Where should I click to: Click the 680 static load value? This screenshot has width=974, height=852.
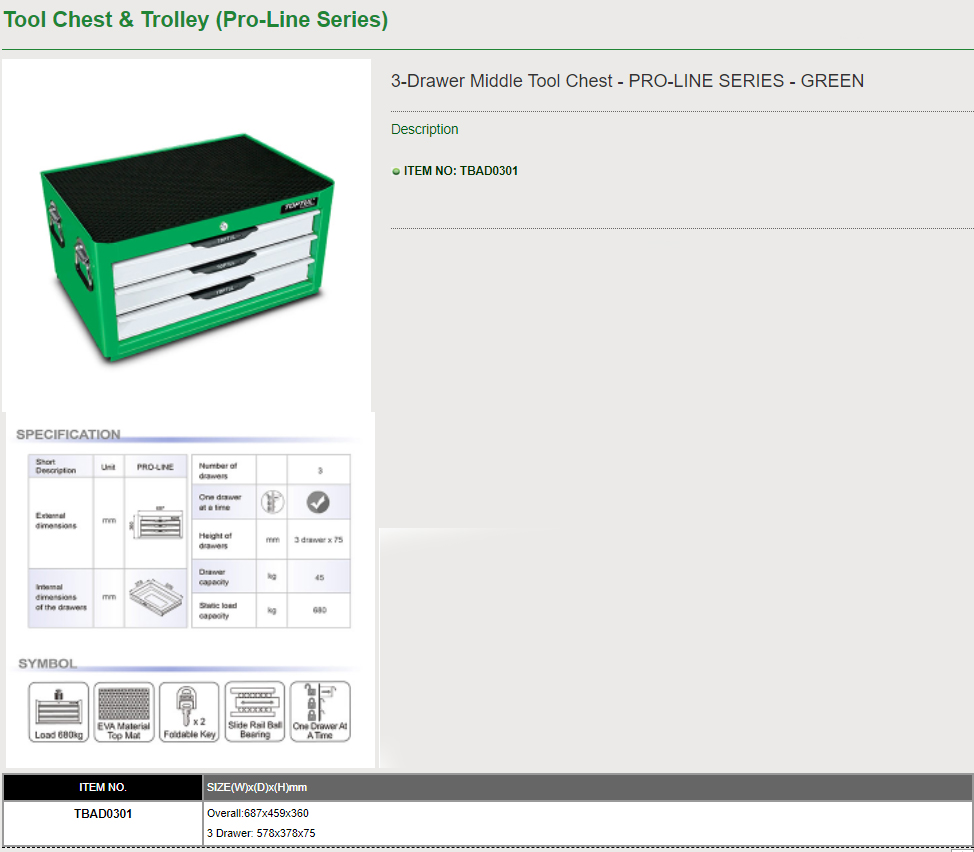click(x=319, y=610)
